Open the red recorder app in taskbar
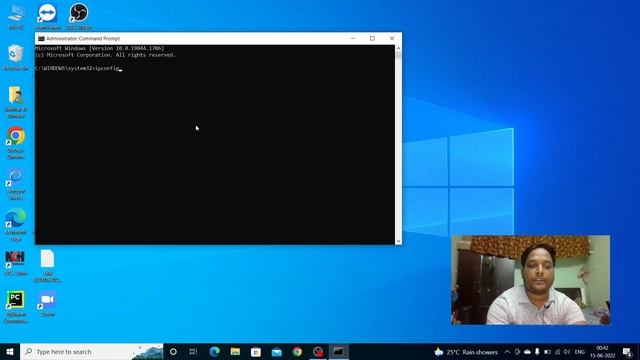Image resolution: width=640 pixels, height=360 pixels. (x=318, y=351)
